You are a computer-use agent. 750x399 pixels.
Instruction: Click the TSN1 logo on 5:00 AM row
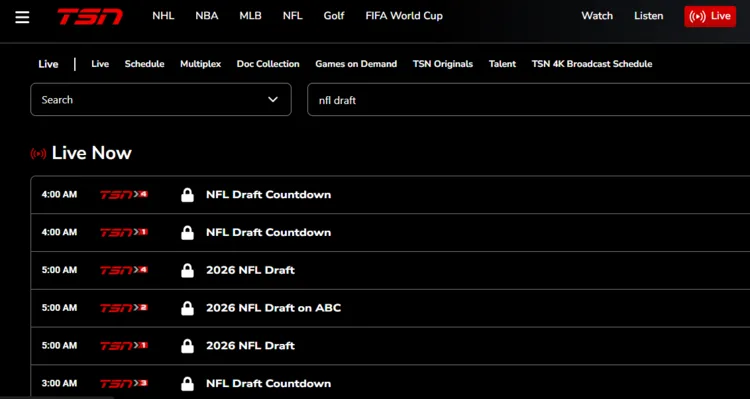124,346
